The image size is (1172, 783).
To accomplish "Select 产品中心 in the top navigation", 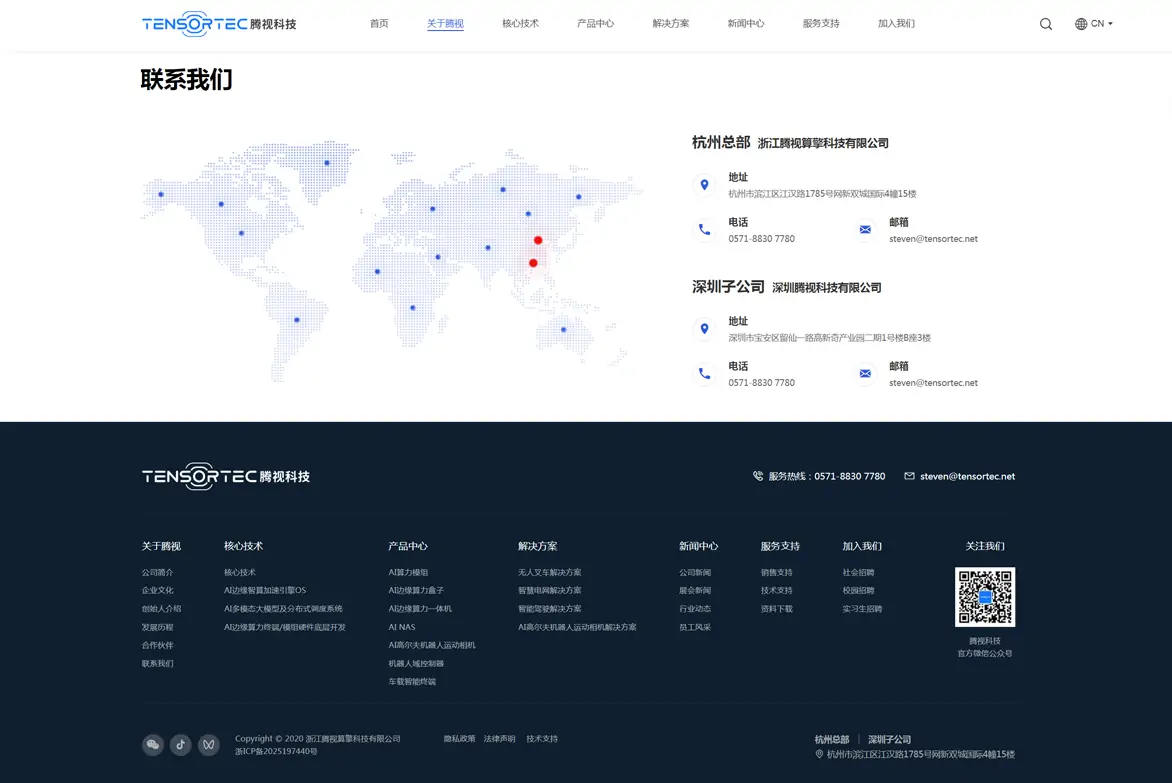I will (595, 24).
